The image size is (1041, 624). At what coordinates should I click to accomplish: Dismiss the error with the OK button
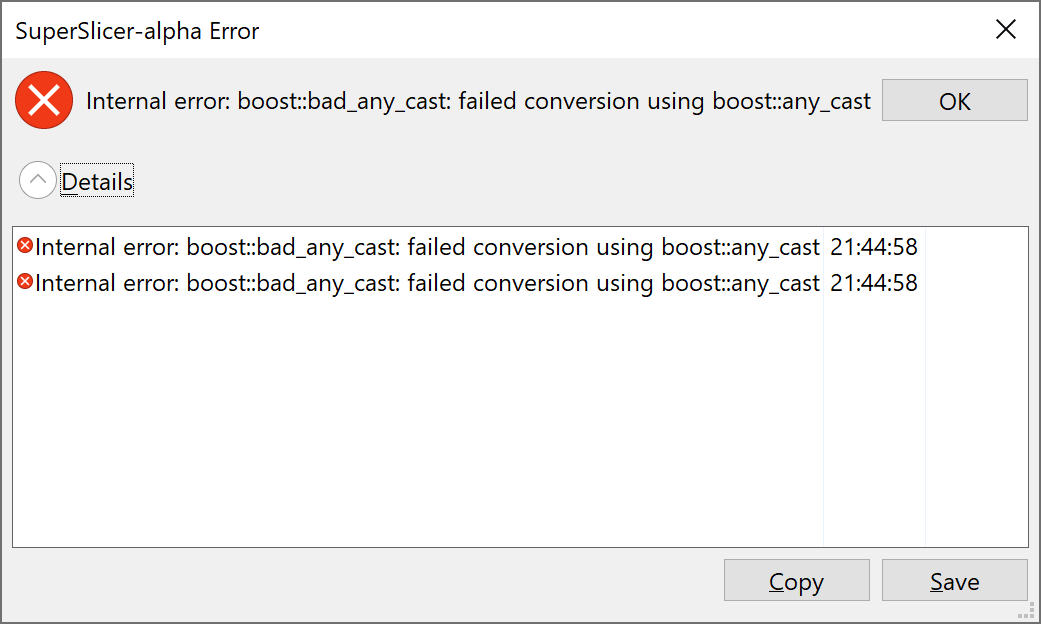(953, 100)
